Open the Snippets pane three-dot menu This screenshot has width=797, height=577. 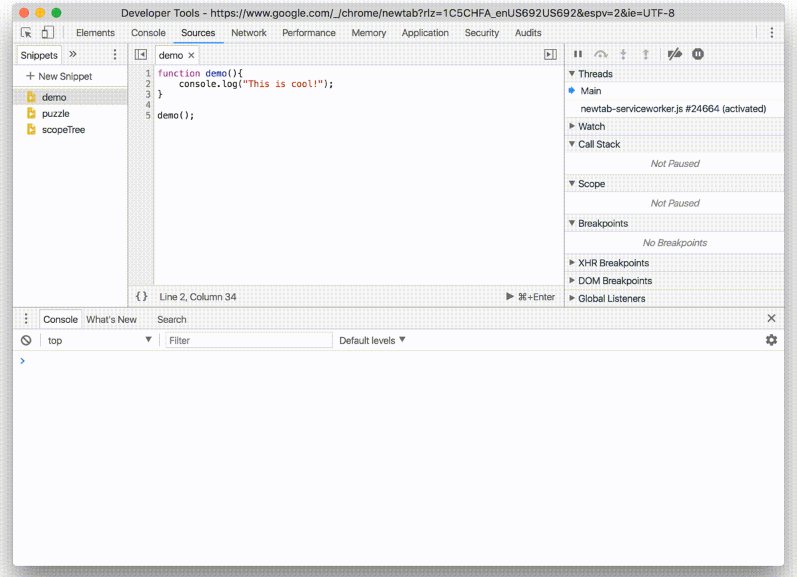click(115, 54)
